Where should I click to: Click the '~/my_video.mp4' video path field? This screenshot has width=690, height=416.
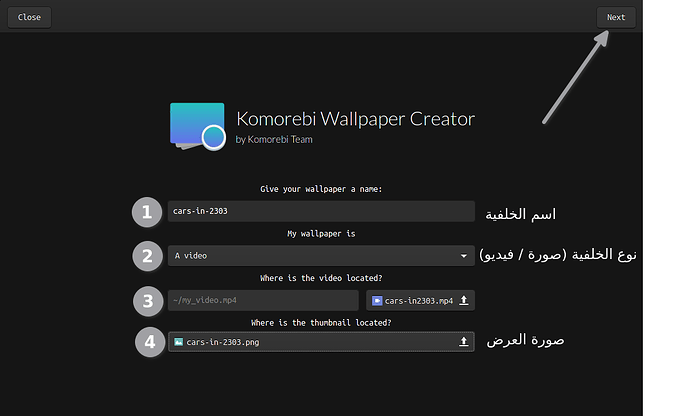[263, 300]
